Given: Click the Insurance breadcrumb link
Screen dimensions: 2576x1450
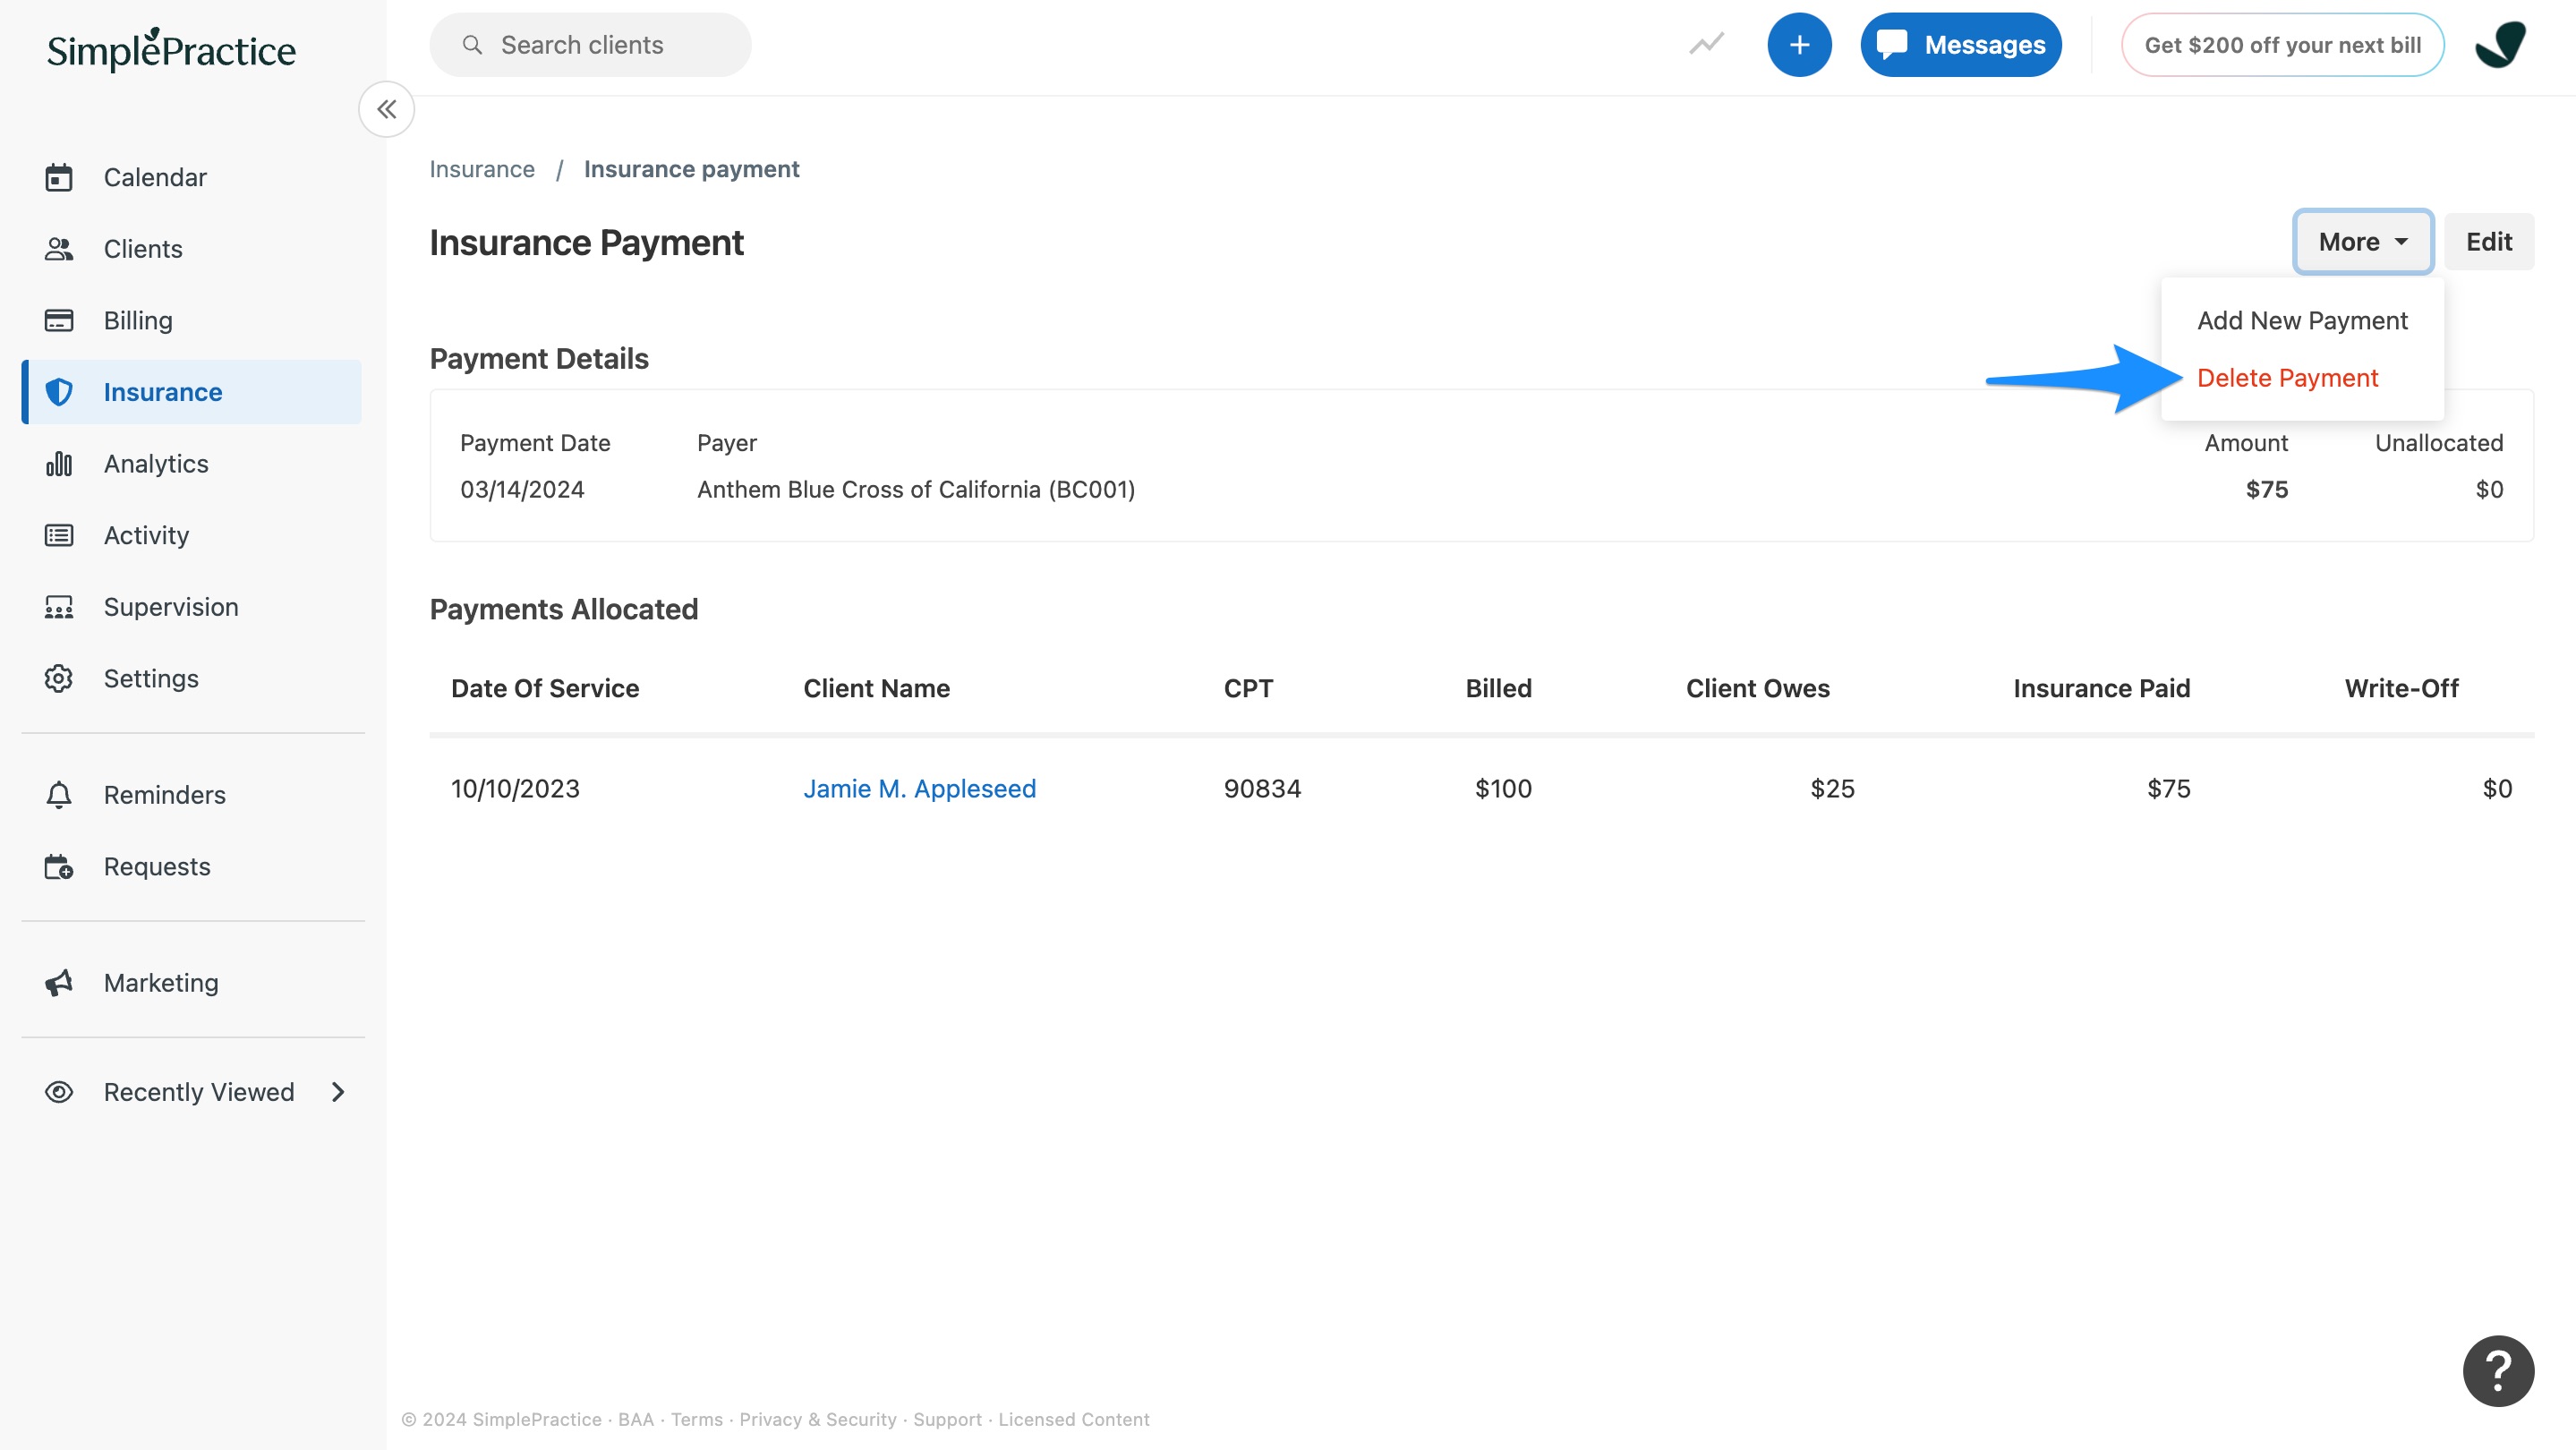Looking at the screenshot, I should point(482,169).
